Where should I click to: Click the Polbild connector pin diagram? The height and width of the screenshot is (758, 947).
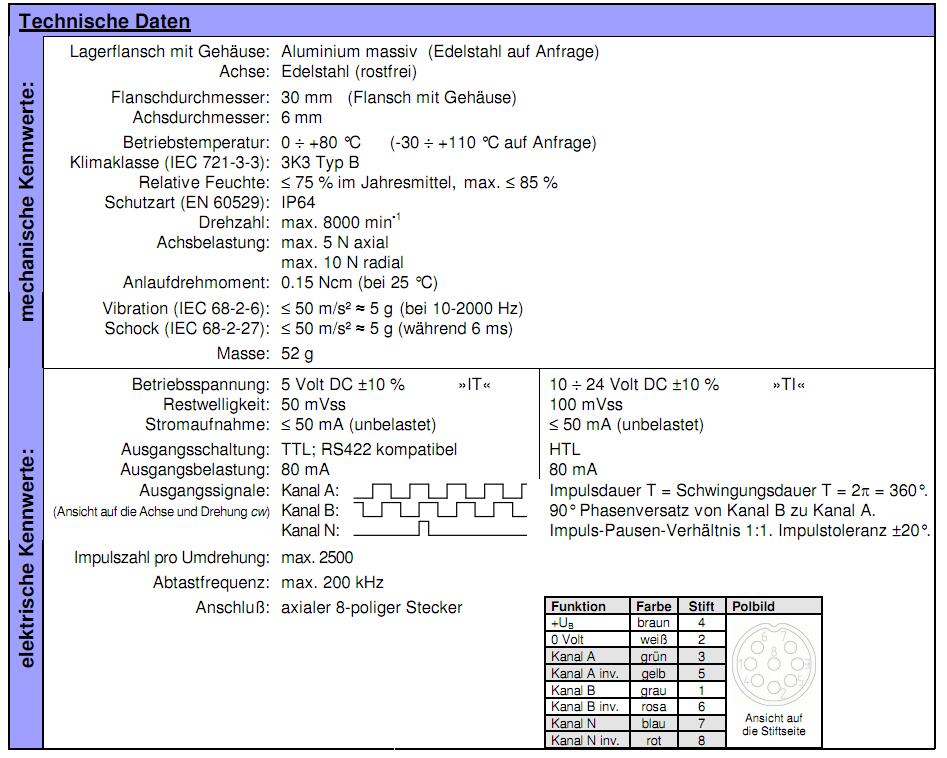(x=774, y=663)
